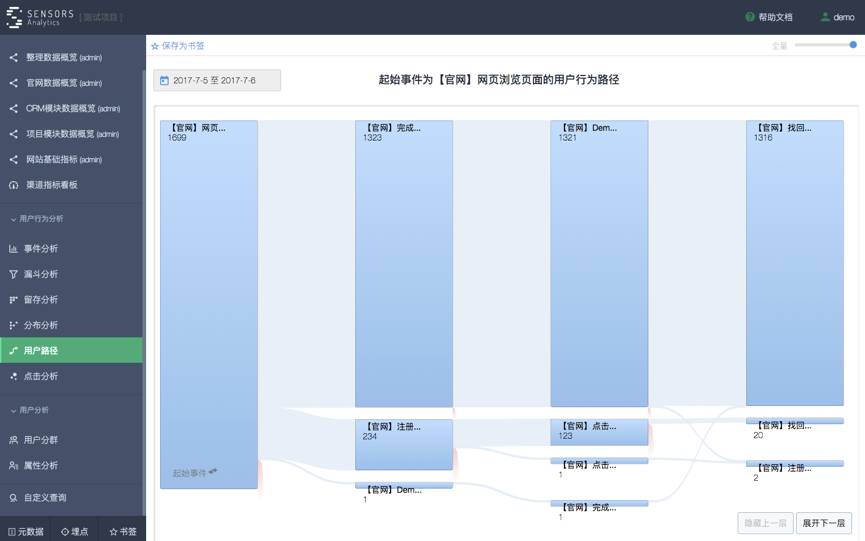Open 帮助文档 help documentation
This screenshot has width=865, height=541.
(768, 17)
